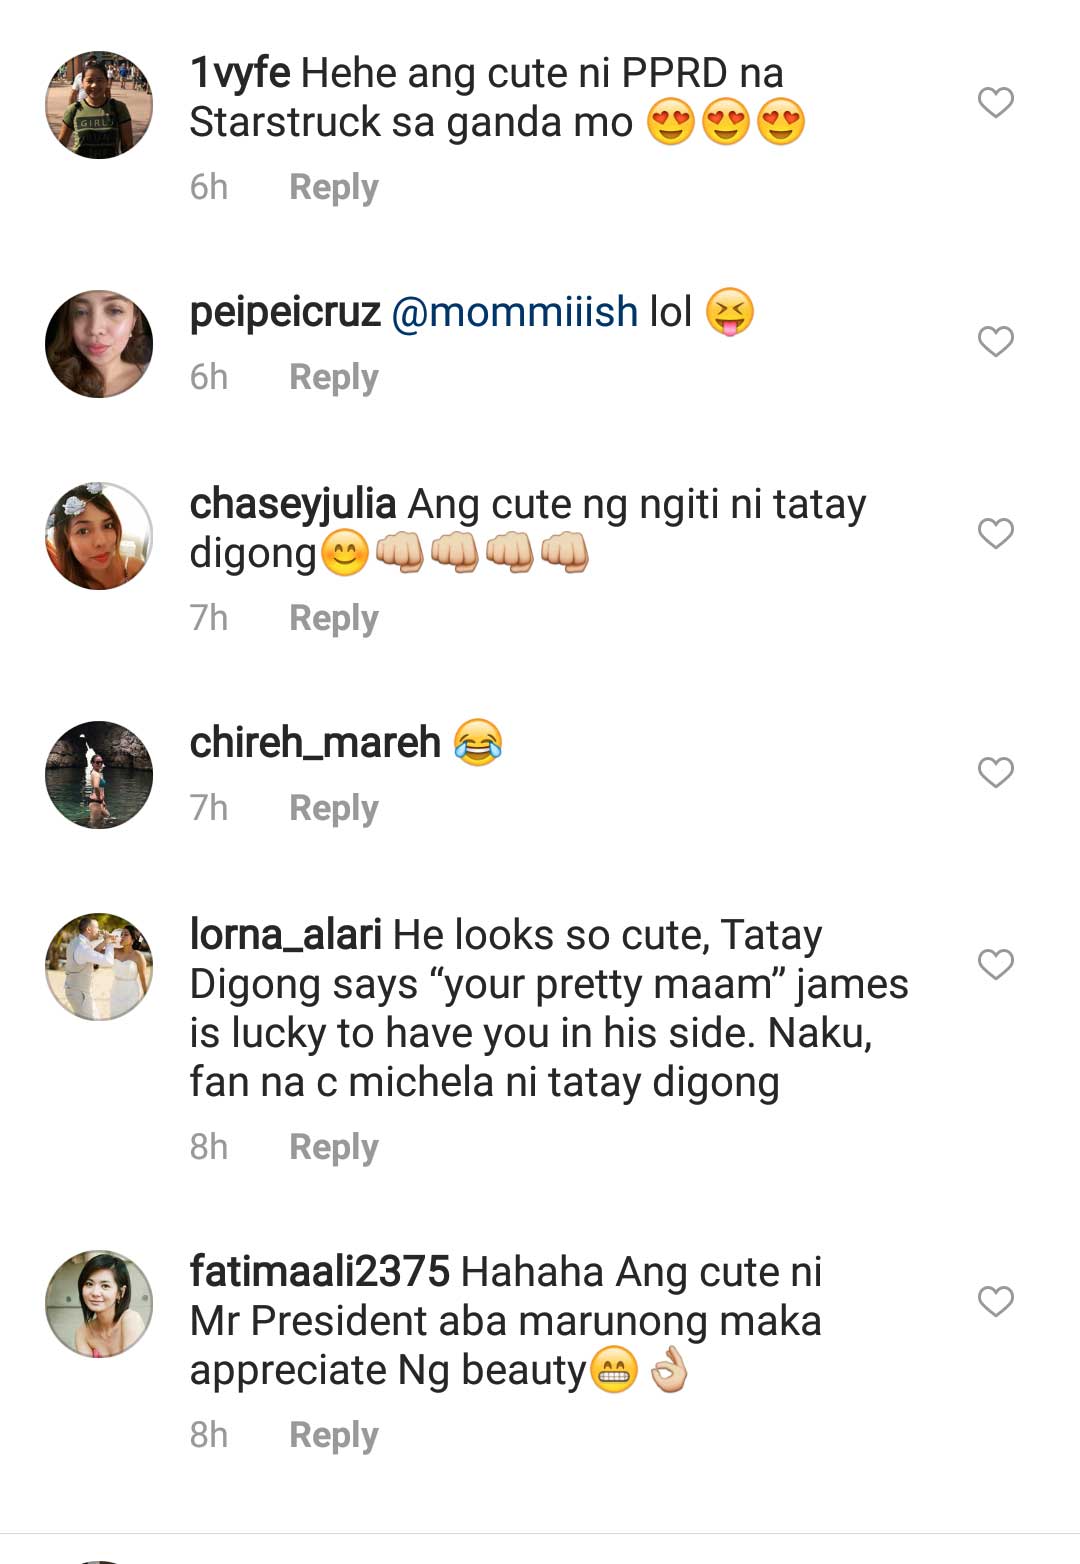Like fatimaali2375's comment
Viewport: 1080px width, 1564px height.
[x=995, y=1301]
